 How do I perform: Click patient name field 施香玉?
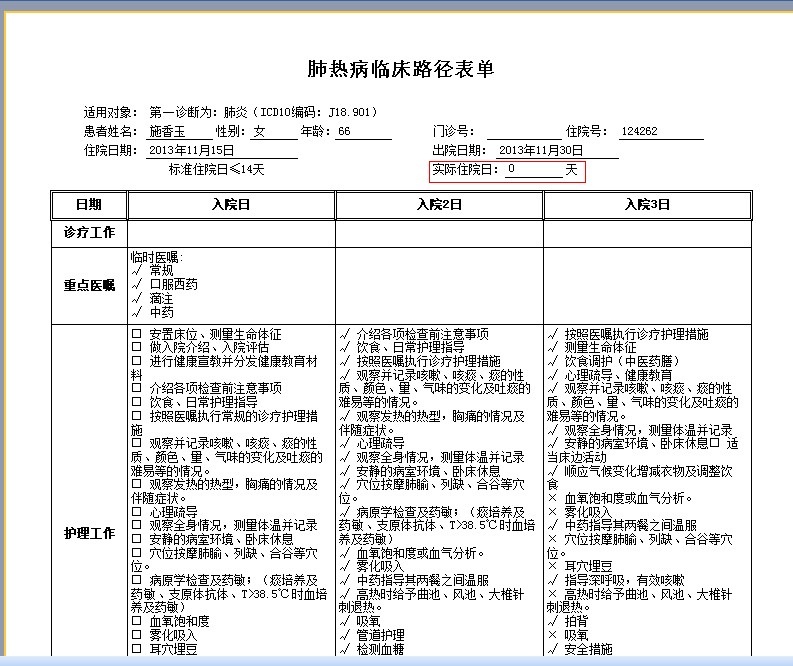pyautogui.click(x=180, y=132)
